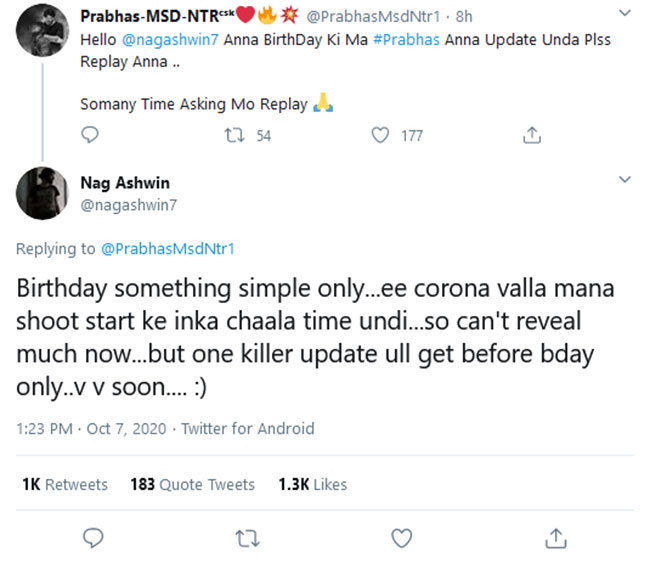The height and width of the screenshot is (563, 650).
Task: Like Nag Ashwin's tweet with heart icon
Action: click(401, 539)
